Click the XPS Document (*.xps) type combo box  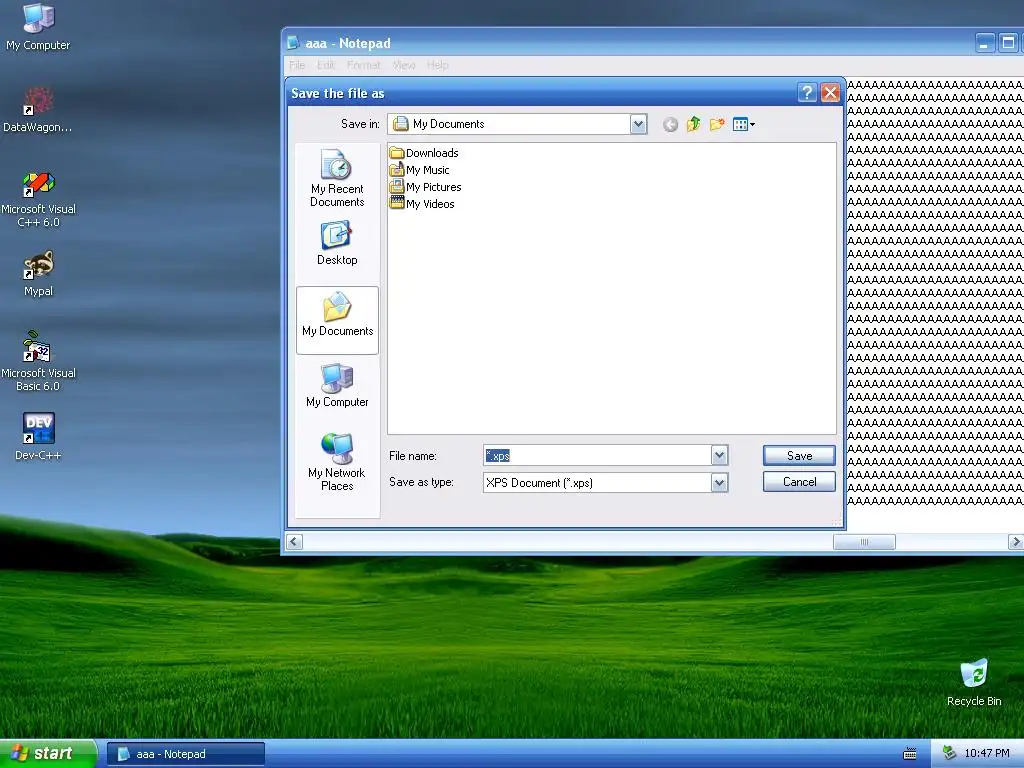click(x=605, y=483)
